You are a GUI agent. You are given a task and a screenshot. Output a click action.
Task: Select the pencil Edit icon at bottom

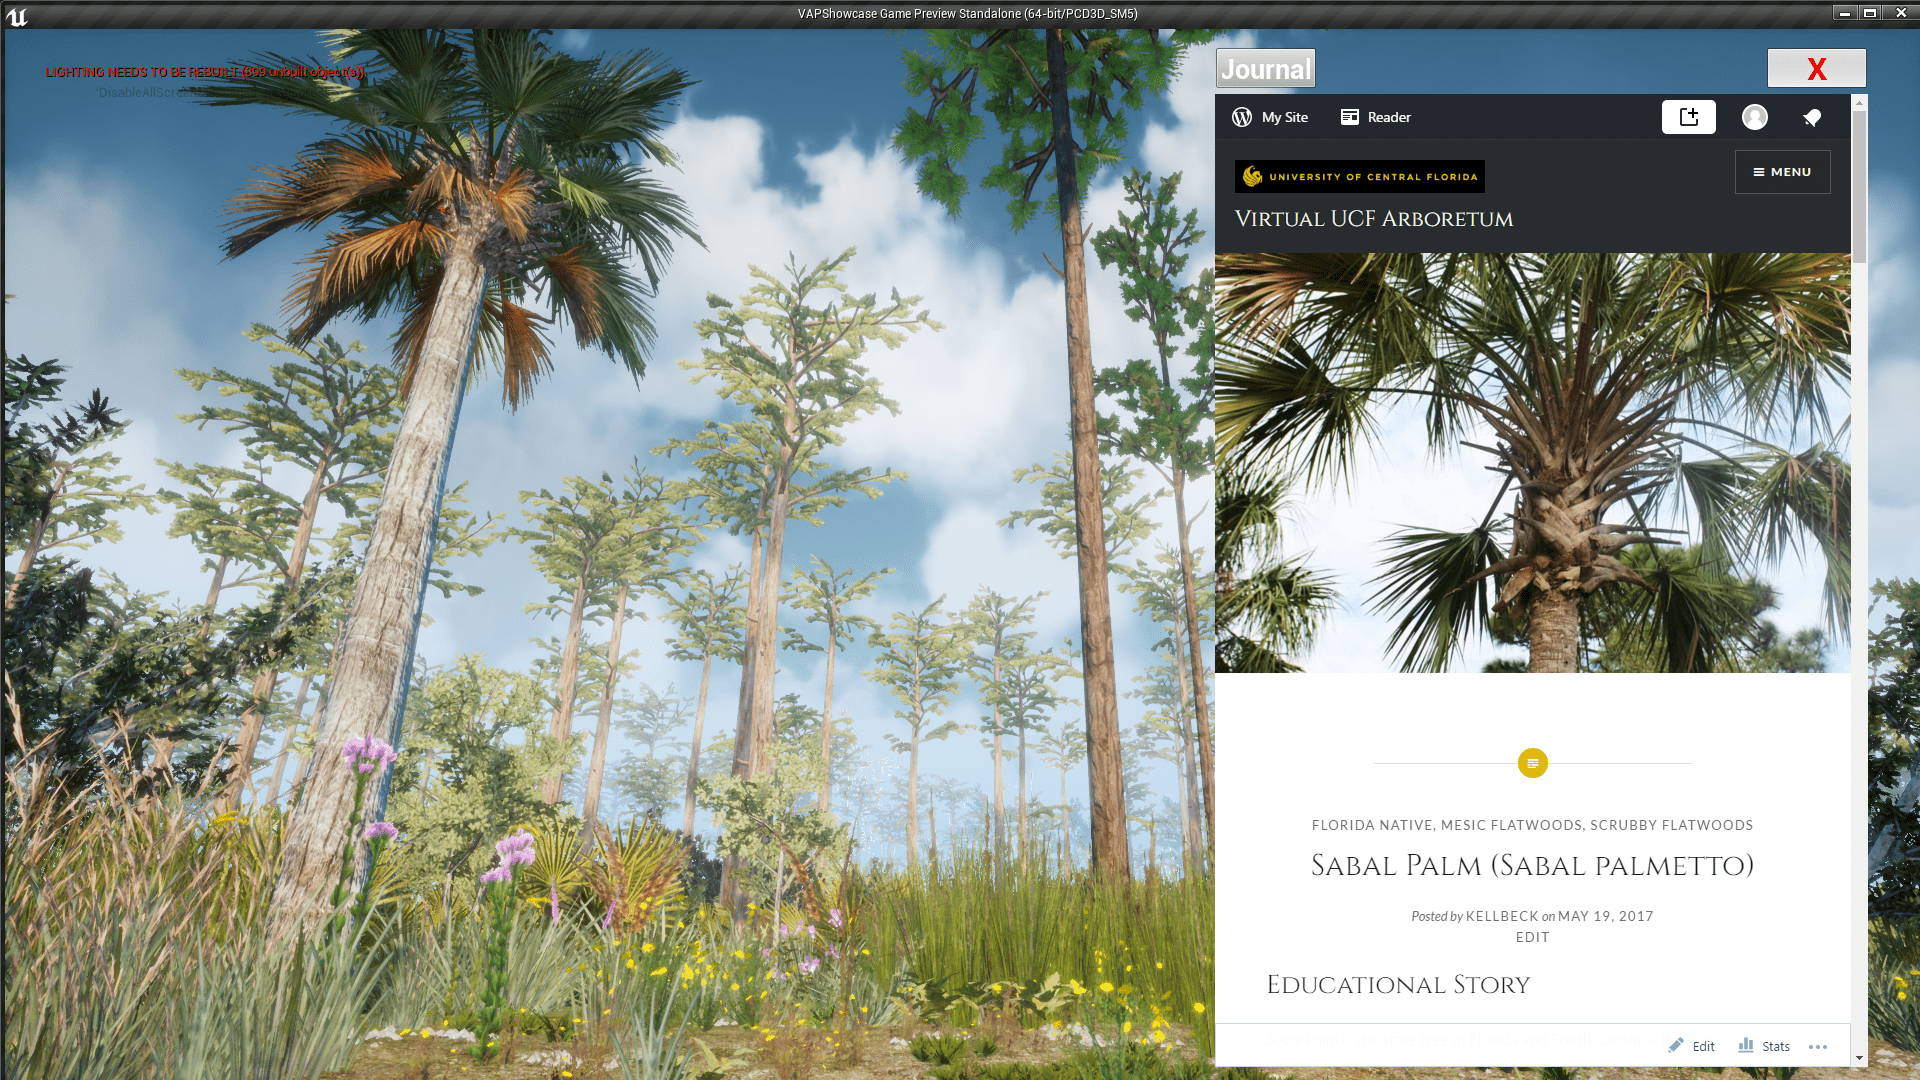point(1676,1045)
